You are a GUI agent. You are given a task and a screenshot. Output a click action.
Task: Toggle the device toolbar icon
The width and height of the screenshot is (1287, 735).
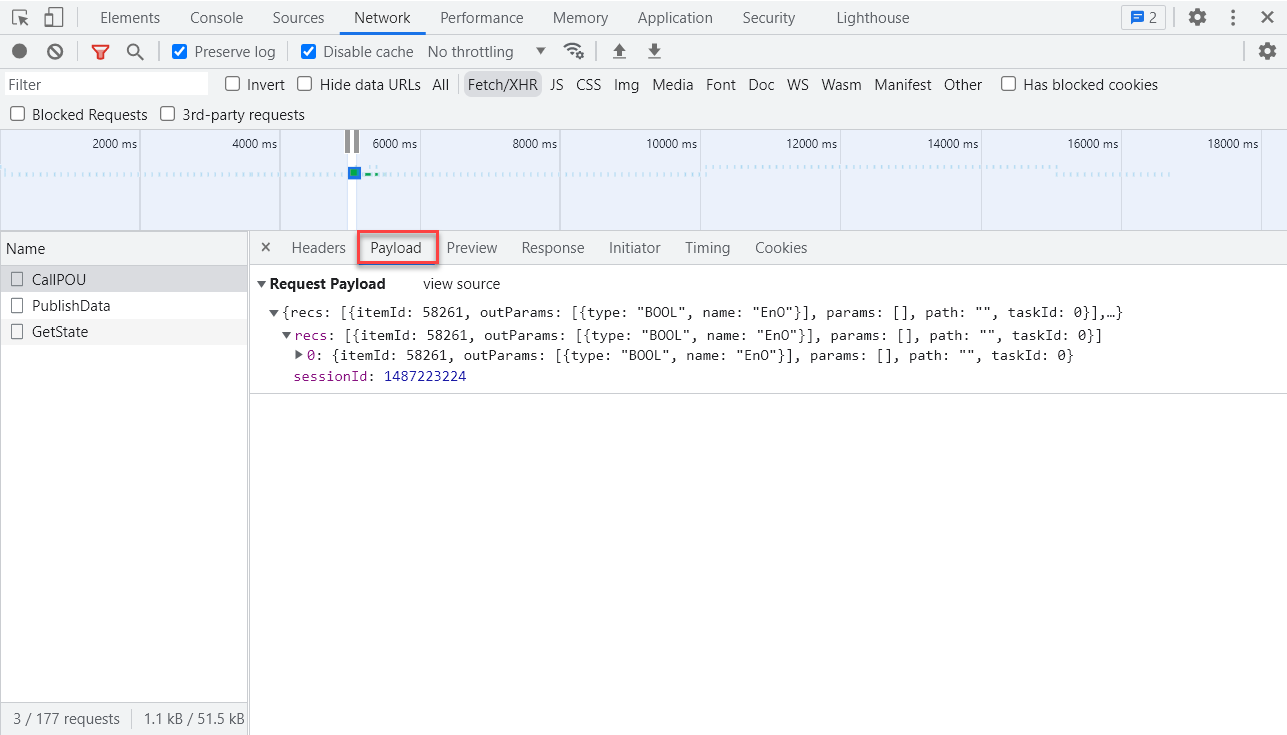(54, 18)
